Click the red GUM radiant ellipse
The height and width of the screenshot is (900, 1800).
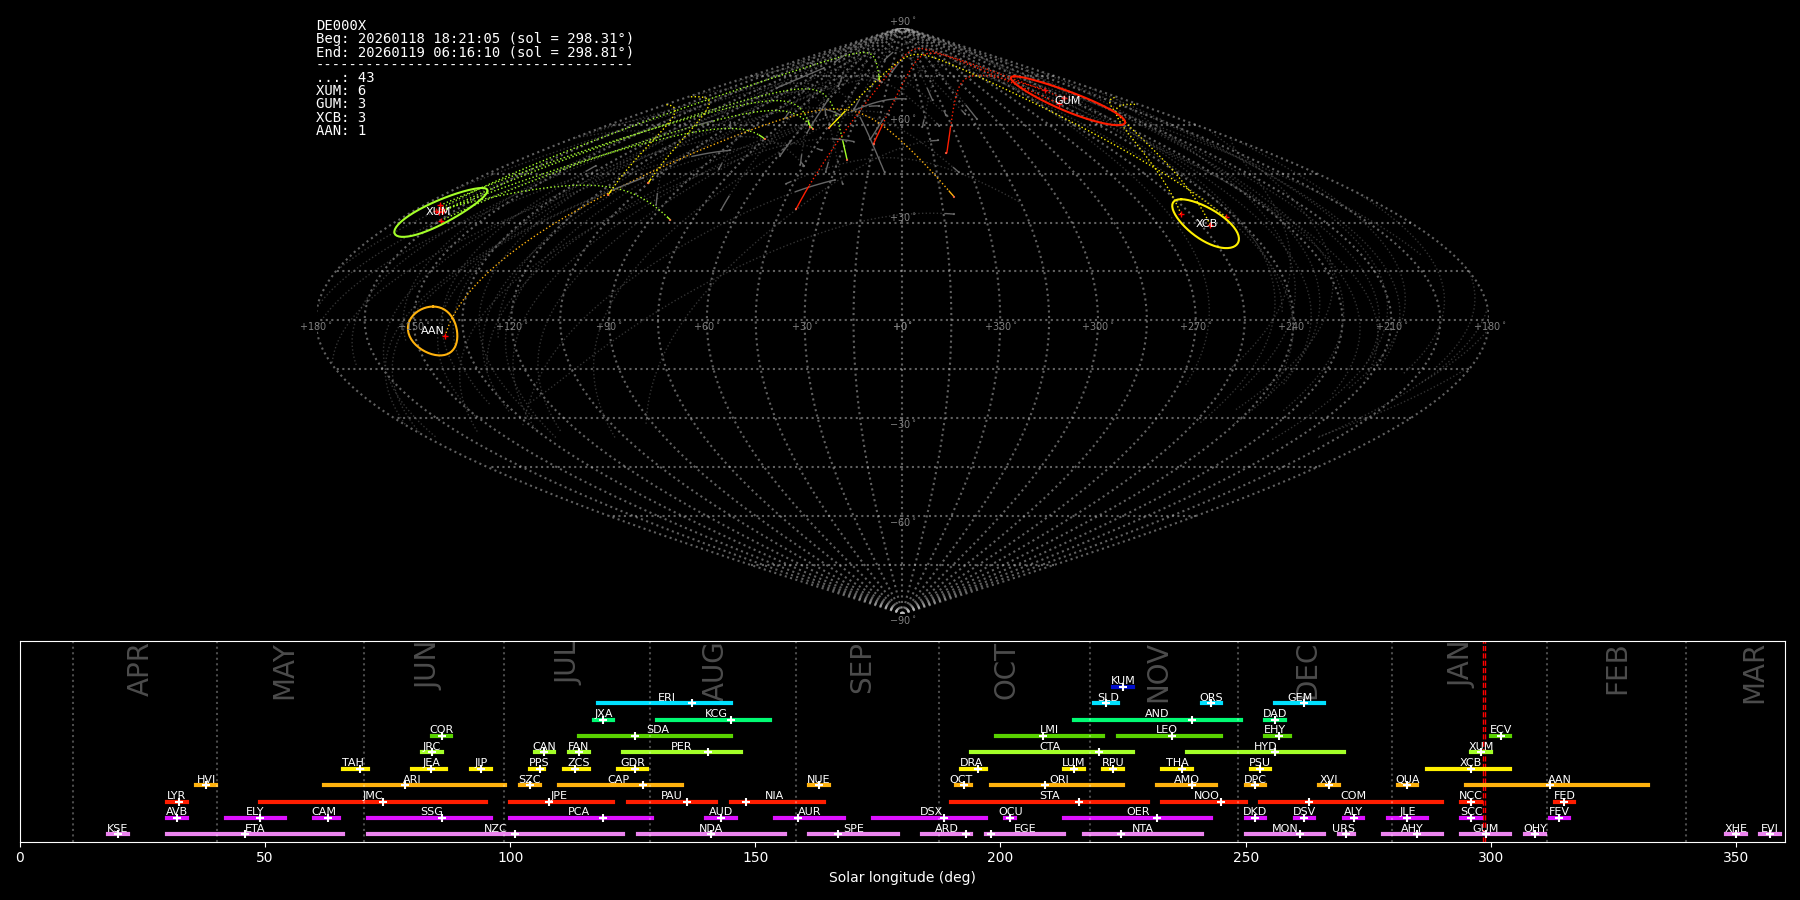[x=1067, y=101]
